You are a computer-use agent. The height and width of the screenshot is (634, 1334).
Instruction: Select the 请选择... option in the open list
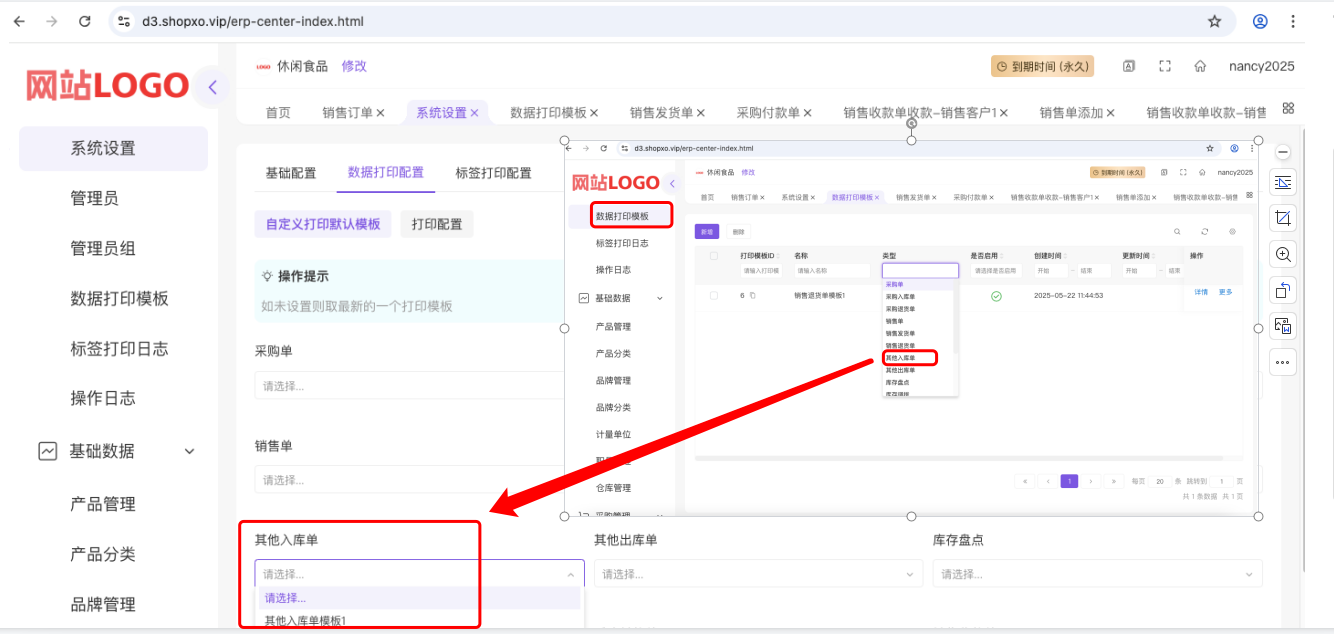[x=419, y=598]
